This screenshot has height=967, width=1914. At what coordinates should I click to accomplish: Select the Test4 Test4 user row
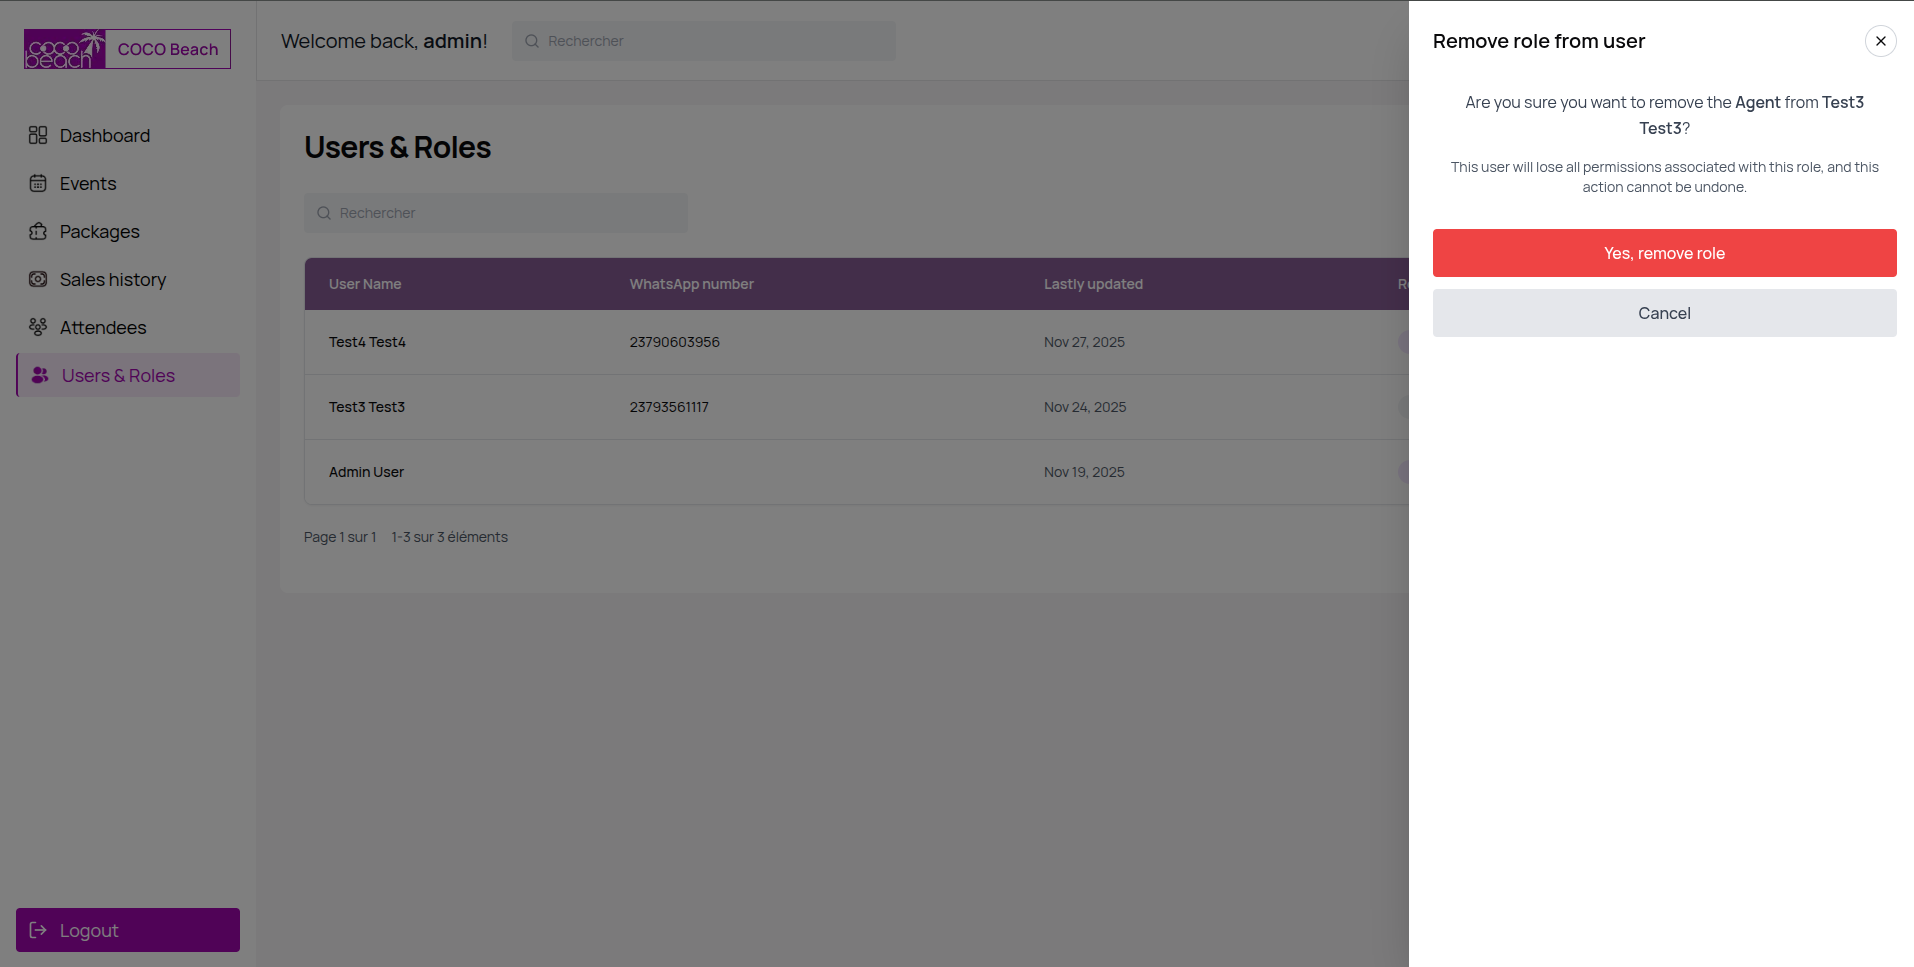click(x=367, y=342)
